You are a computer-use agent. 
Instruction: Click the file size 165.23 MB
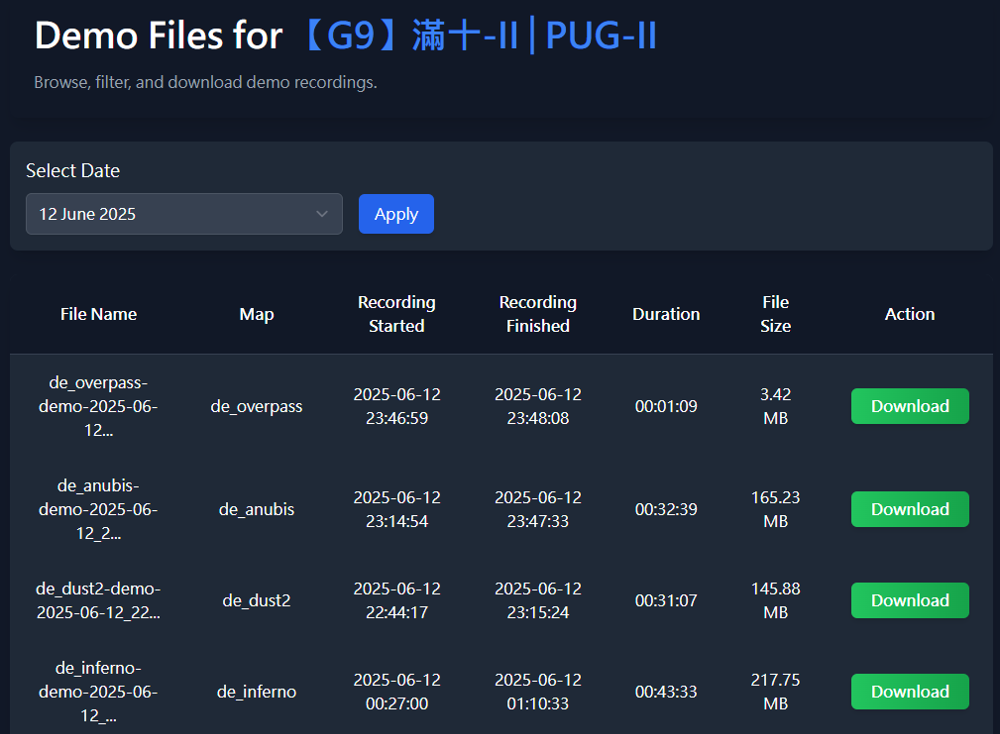click(x=776, y=509)
